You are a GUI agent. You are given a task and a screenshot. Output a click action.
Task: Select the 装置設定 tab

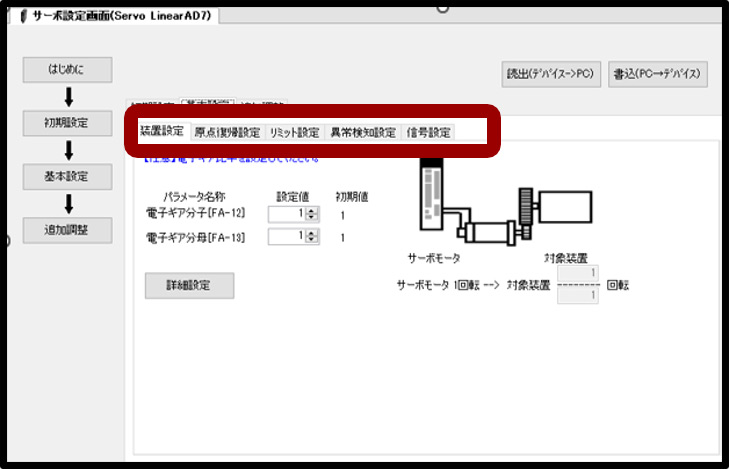pyautogui.click(x=161, y=132)
